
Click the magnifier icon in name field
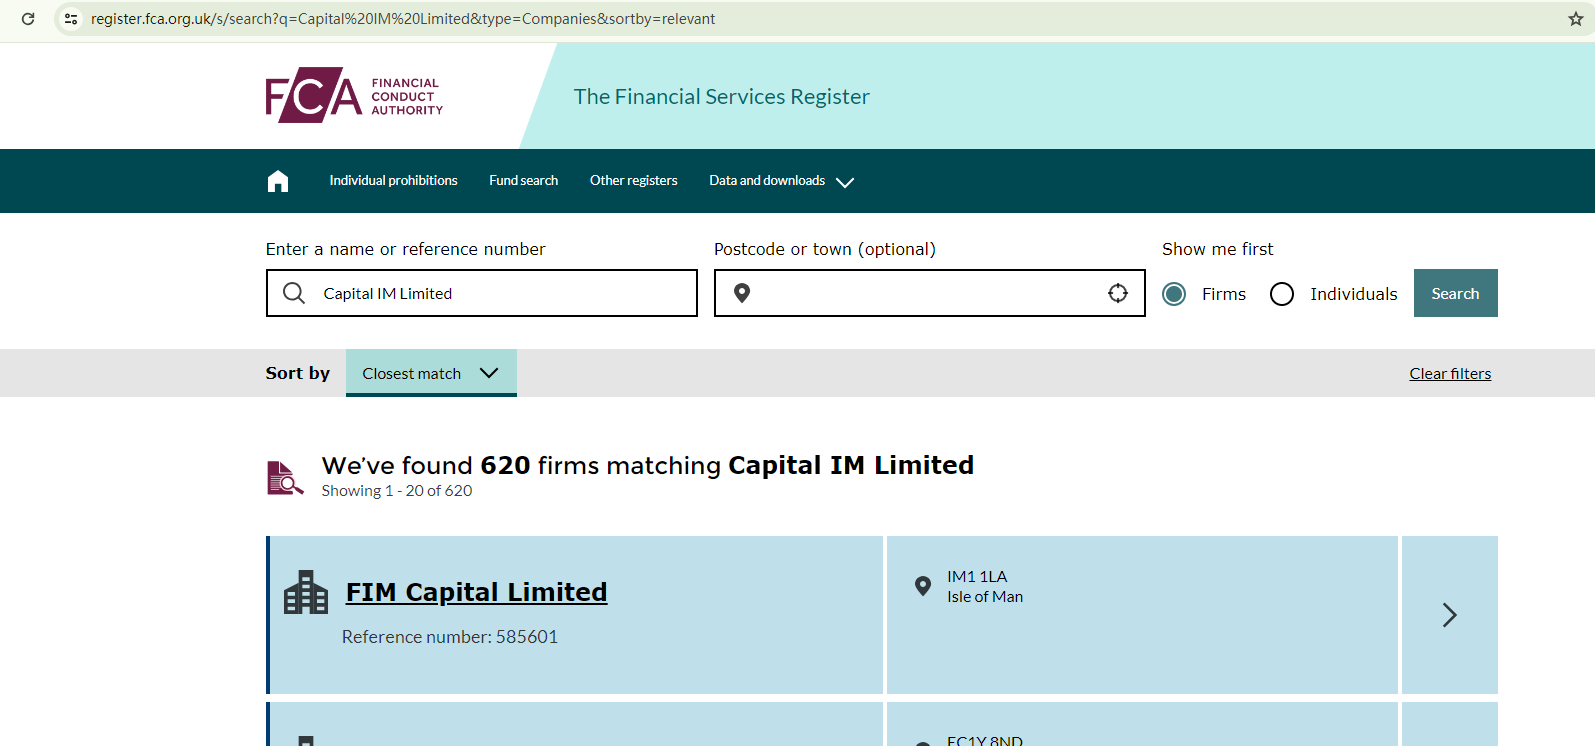(294, 293)
